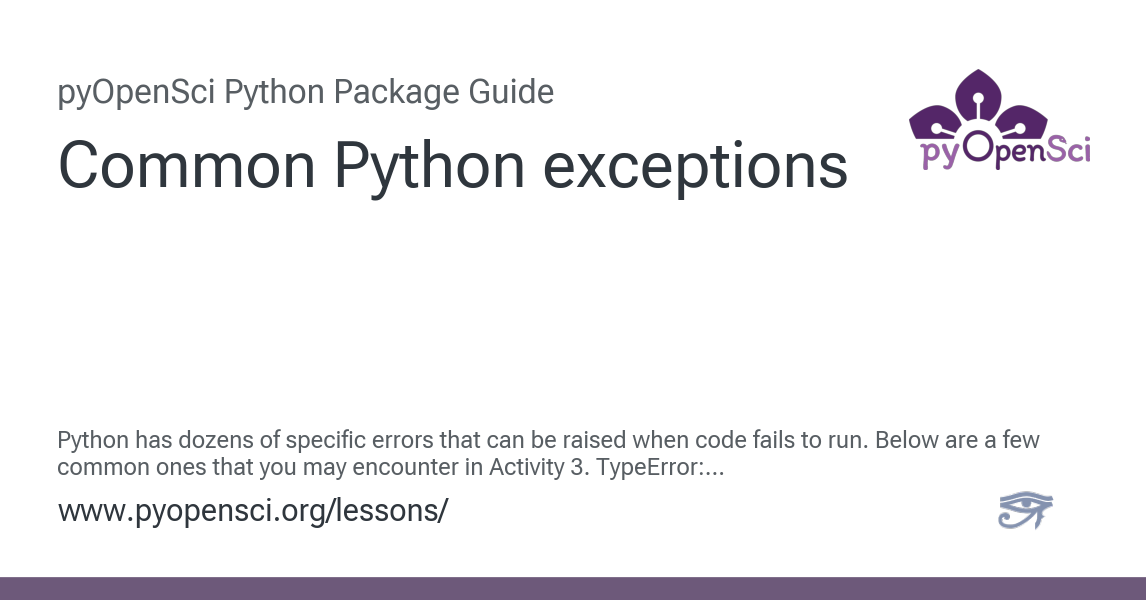
Task: Click the word "exceptions" in the title
Action: click(695, 166)
